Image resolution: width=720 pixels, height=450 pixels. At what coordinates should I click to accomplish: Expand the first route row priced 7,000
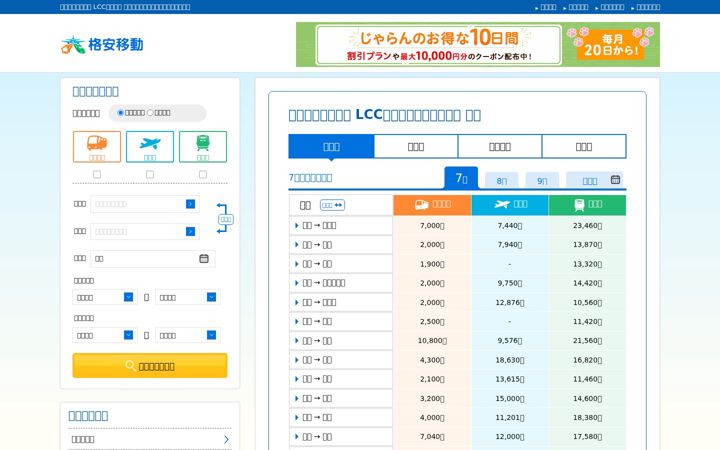point(341,225)
